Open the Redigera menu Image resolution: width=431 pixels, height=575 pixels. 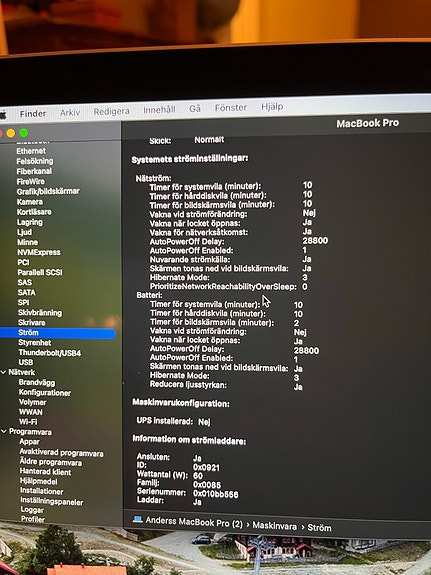(x=111, y=111)
